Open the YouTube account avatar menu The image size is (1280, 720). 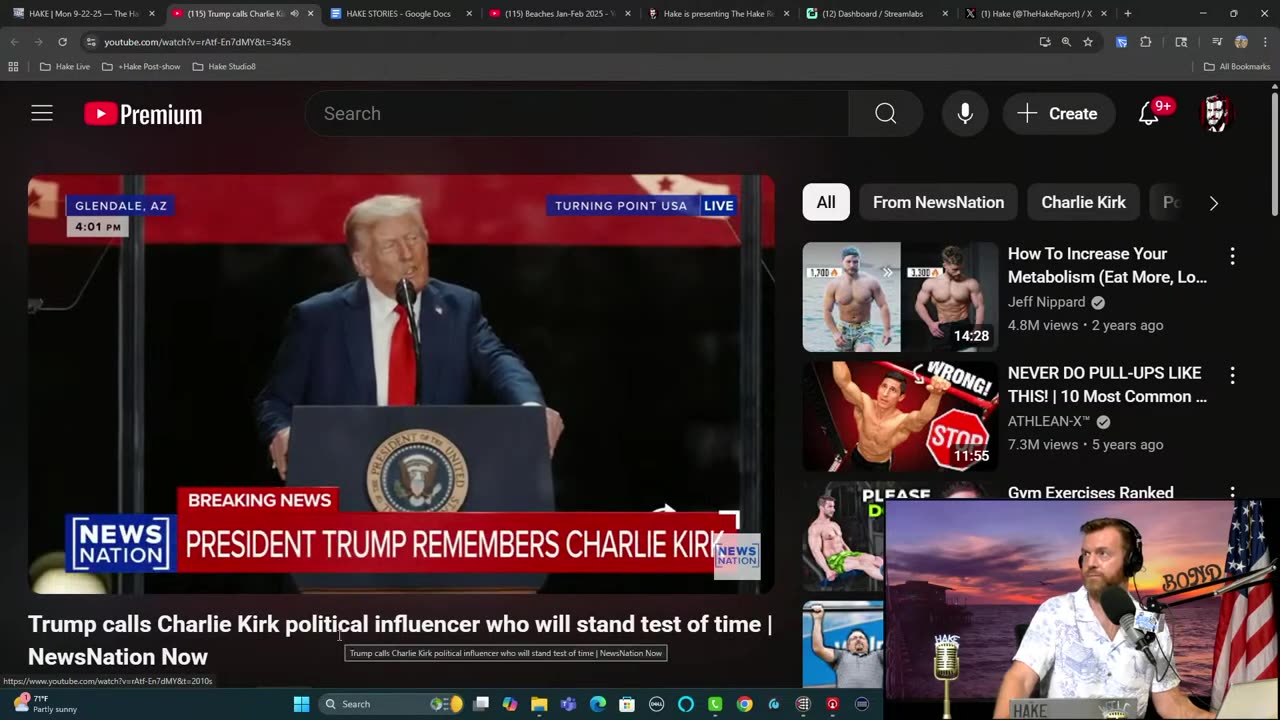click(1216, 114)
